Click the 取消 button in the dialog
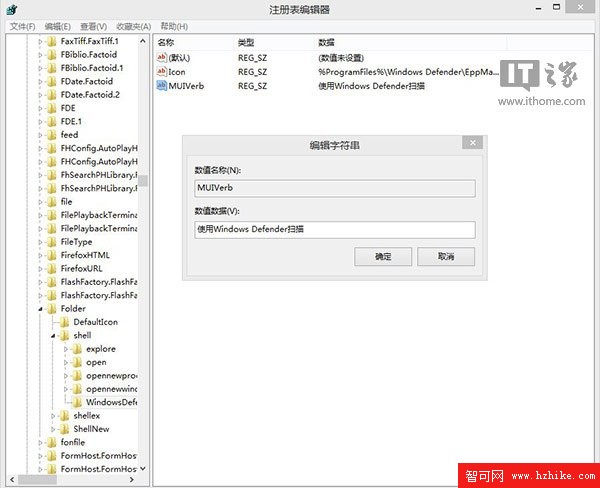Image resolution: width=600 pixels, height=488 pixels. (x=446, y=256)
